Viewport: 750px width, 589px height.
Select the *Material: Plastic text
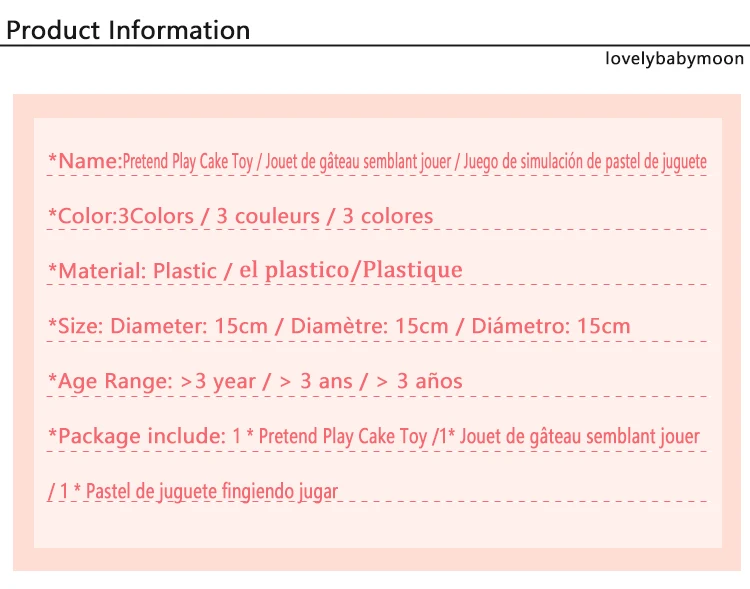[132, 271]
